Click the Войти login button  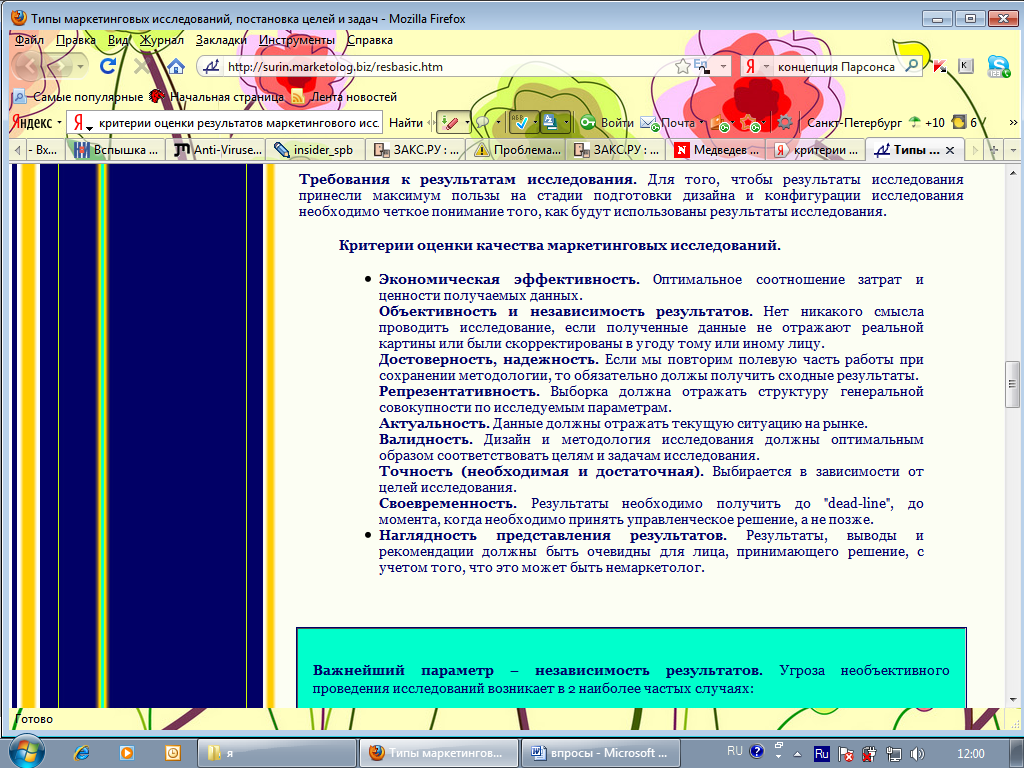tap(607, 122)
